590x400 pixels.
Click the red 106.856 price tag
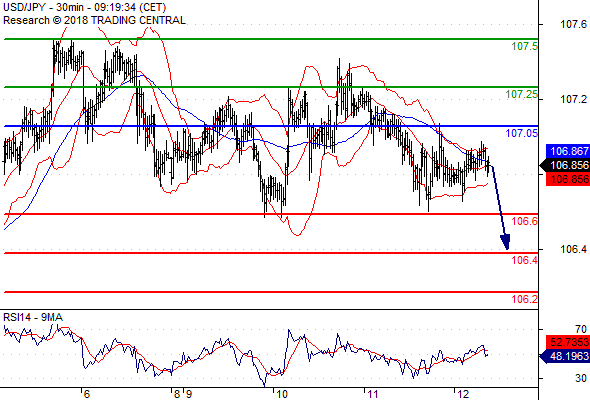(568, 179)
